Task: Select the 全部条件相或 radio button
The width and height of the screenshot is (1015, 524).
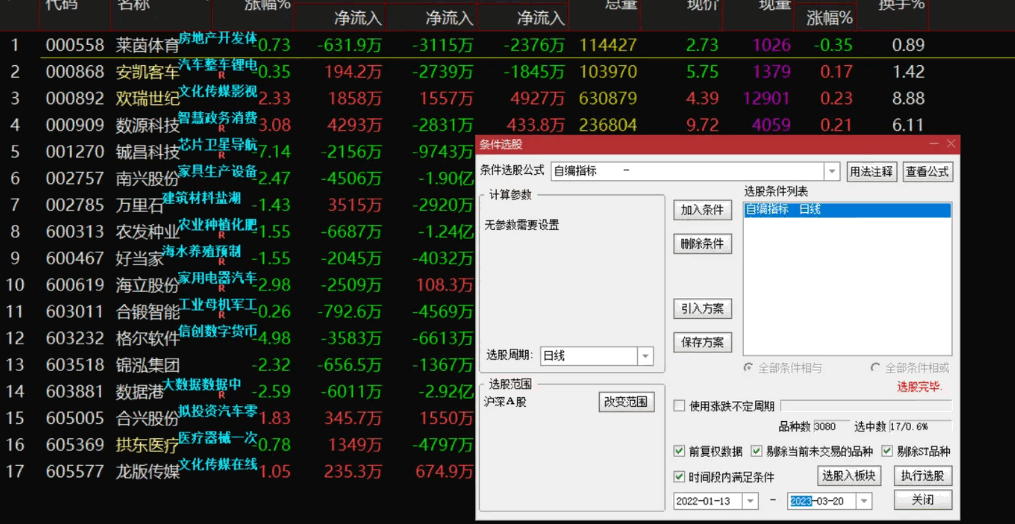Action: click(x=876, y=368)
